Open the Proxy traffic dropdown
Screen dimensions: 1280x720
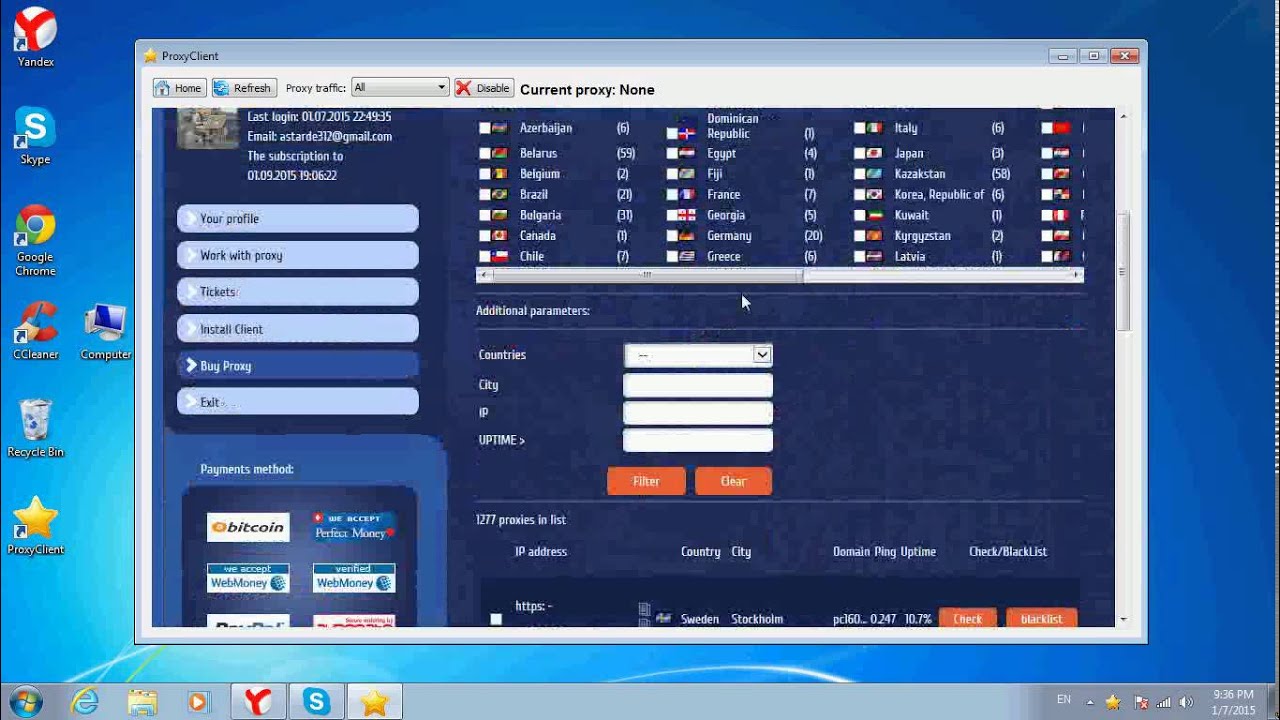(400, 88)
